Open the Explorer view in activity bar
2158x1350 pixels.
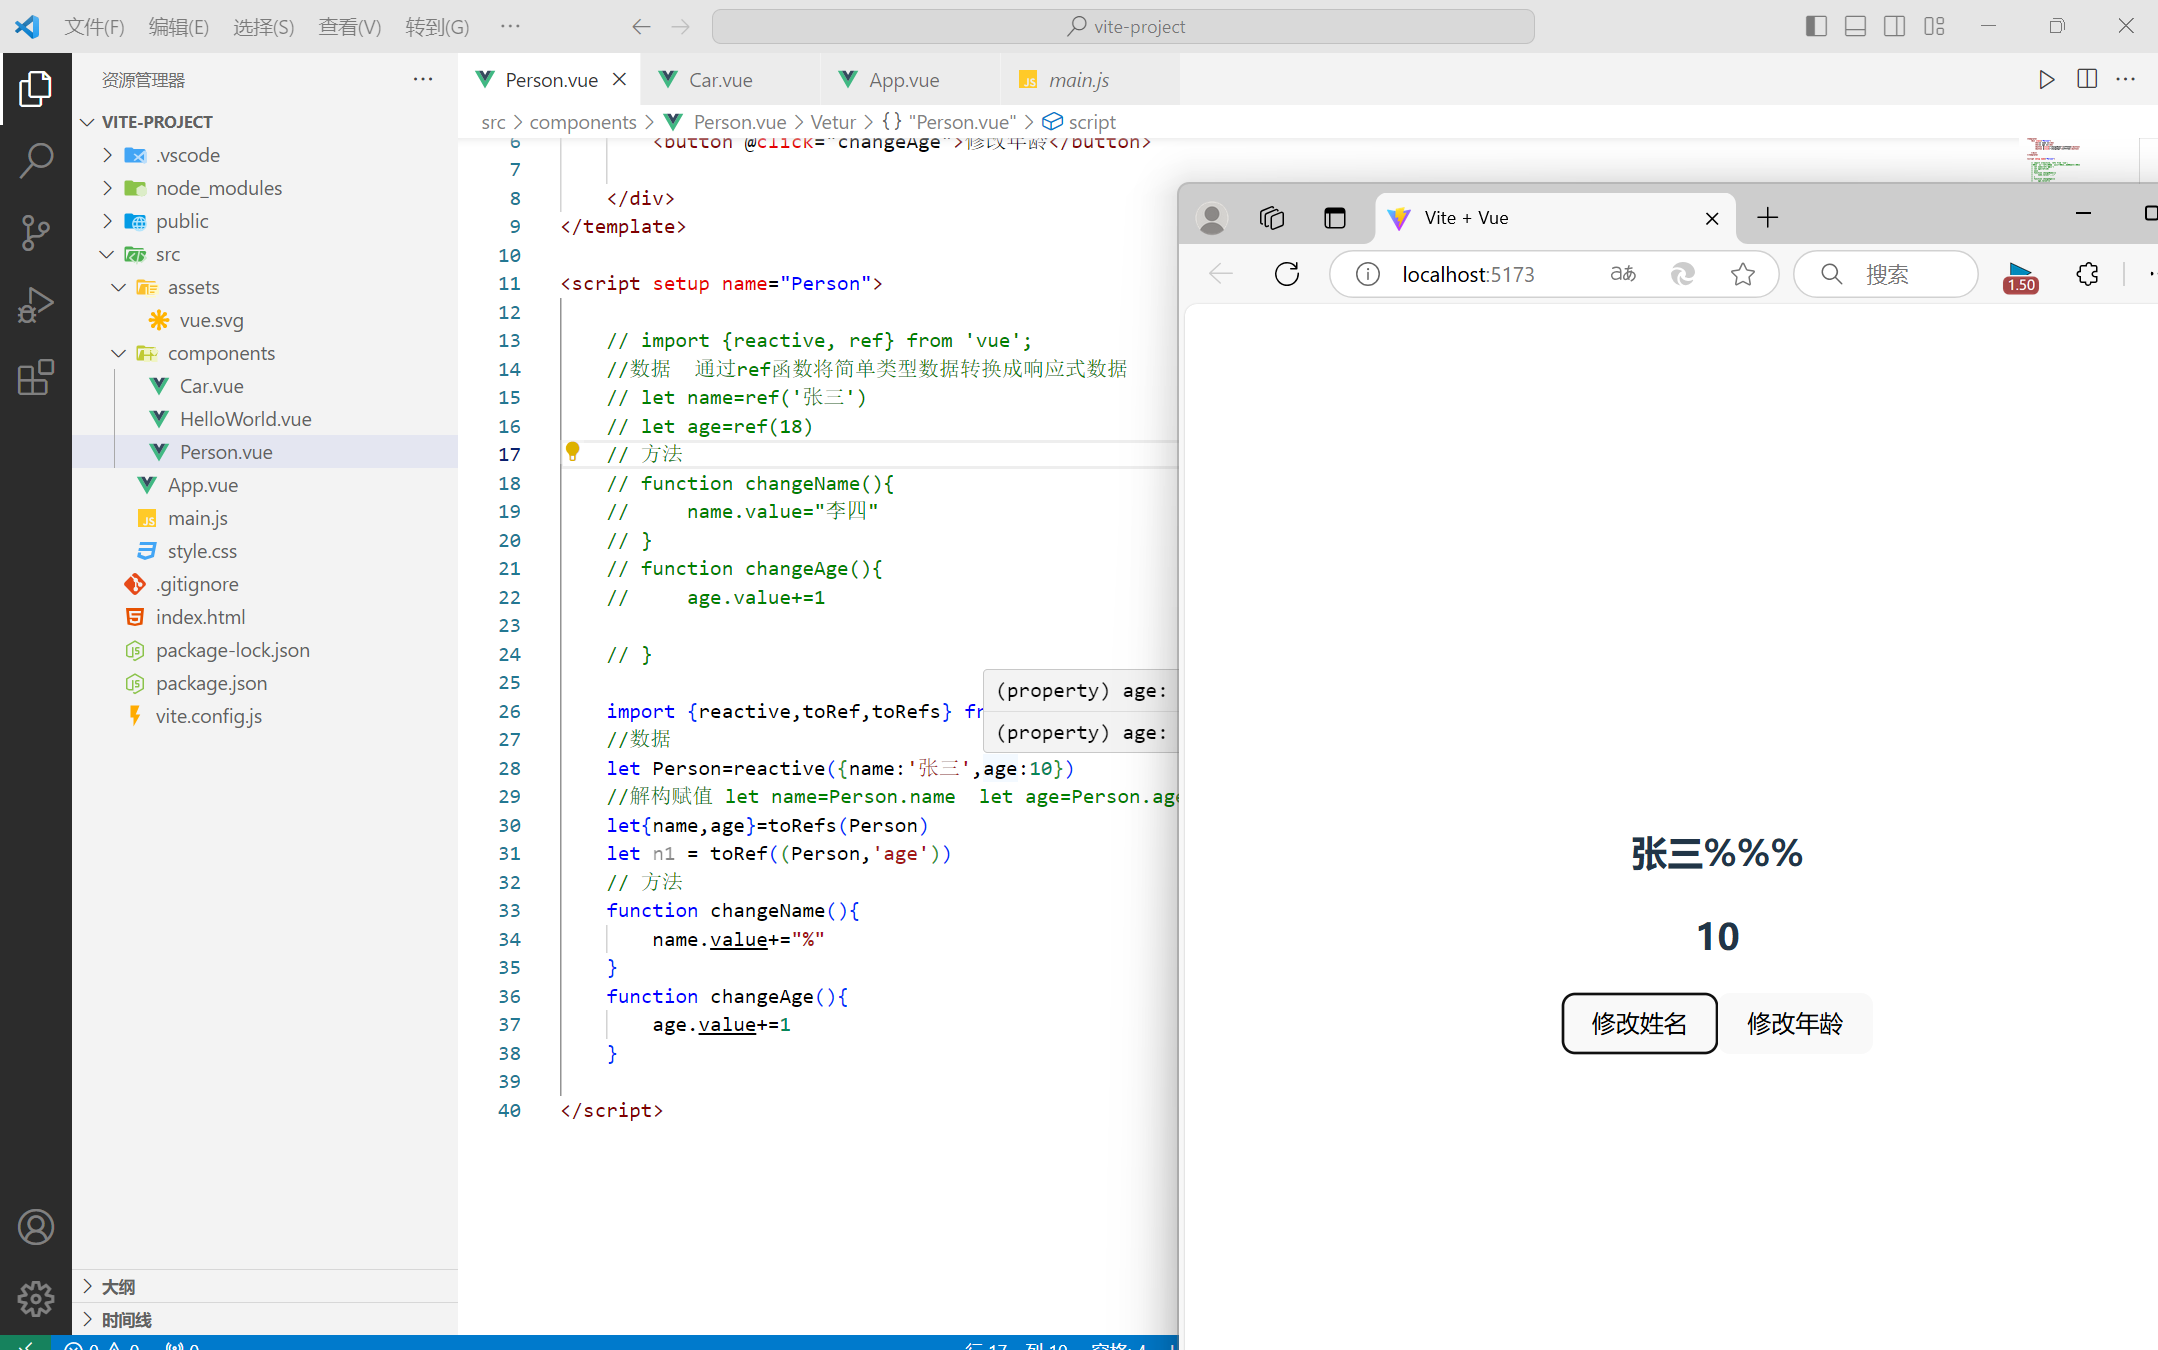click(x=36, y=88)
